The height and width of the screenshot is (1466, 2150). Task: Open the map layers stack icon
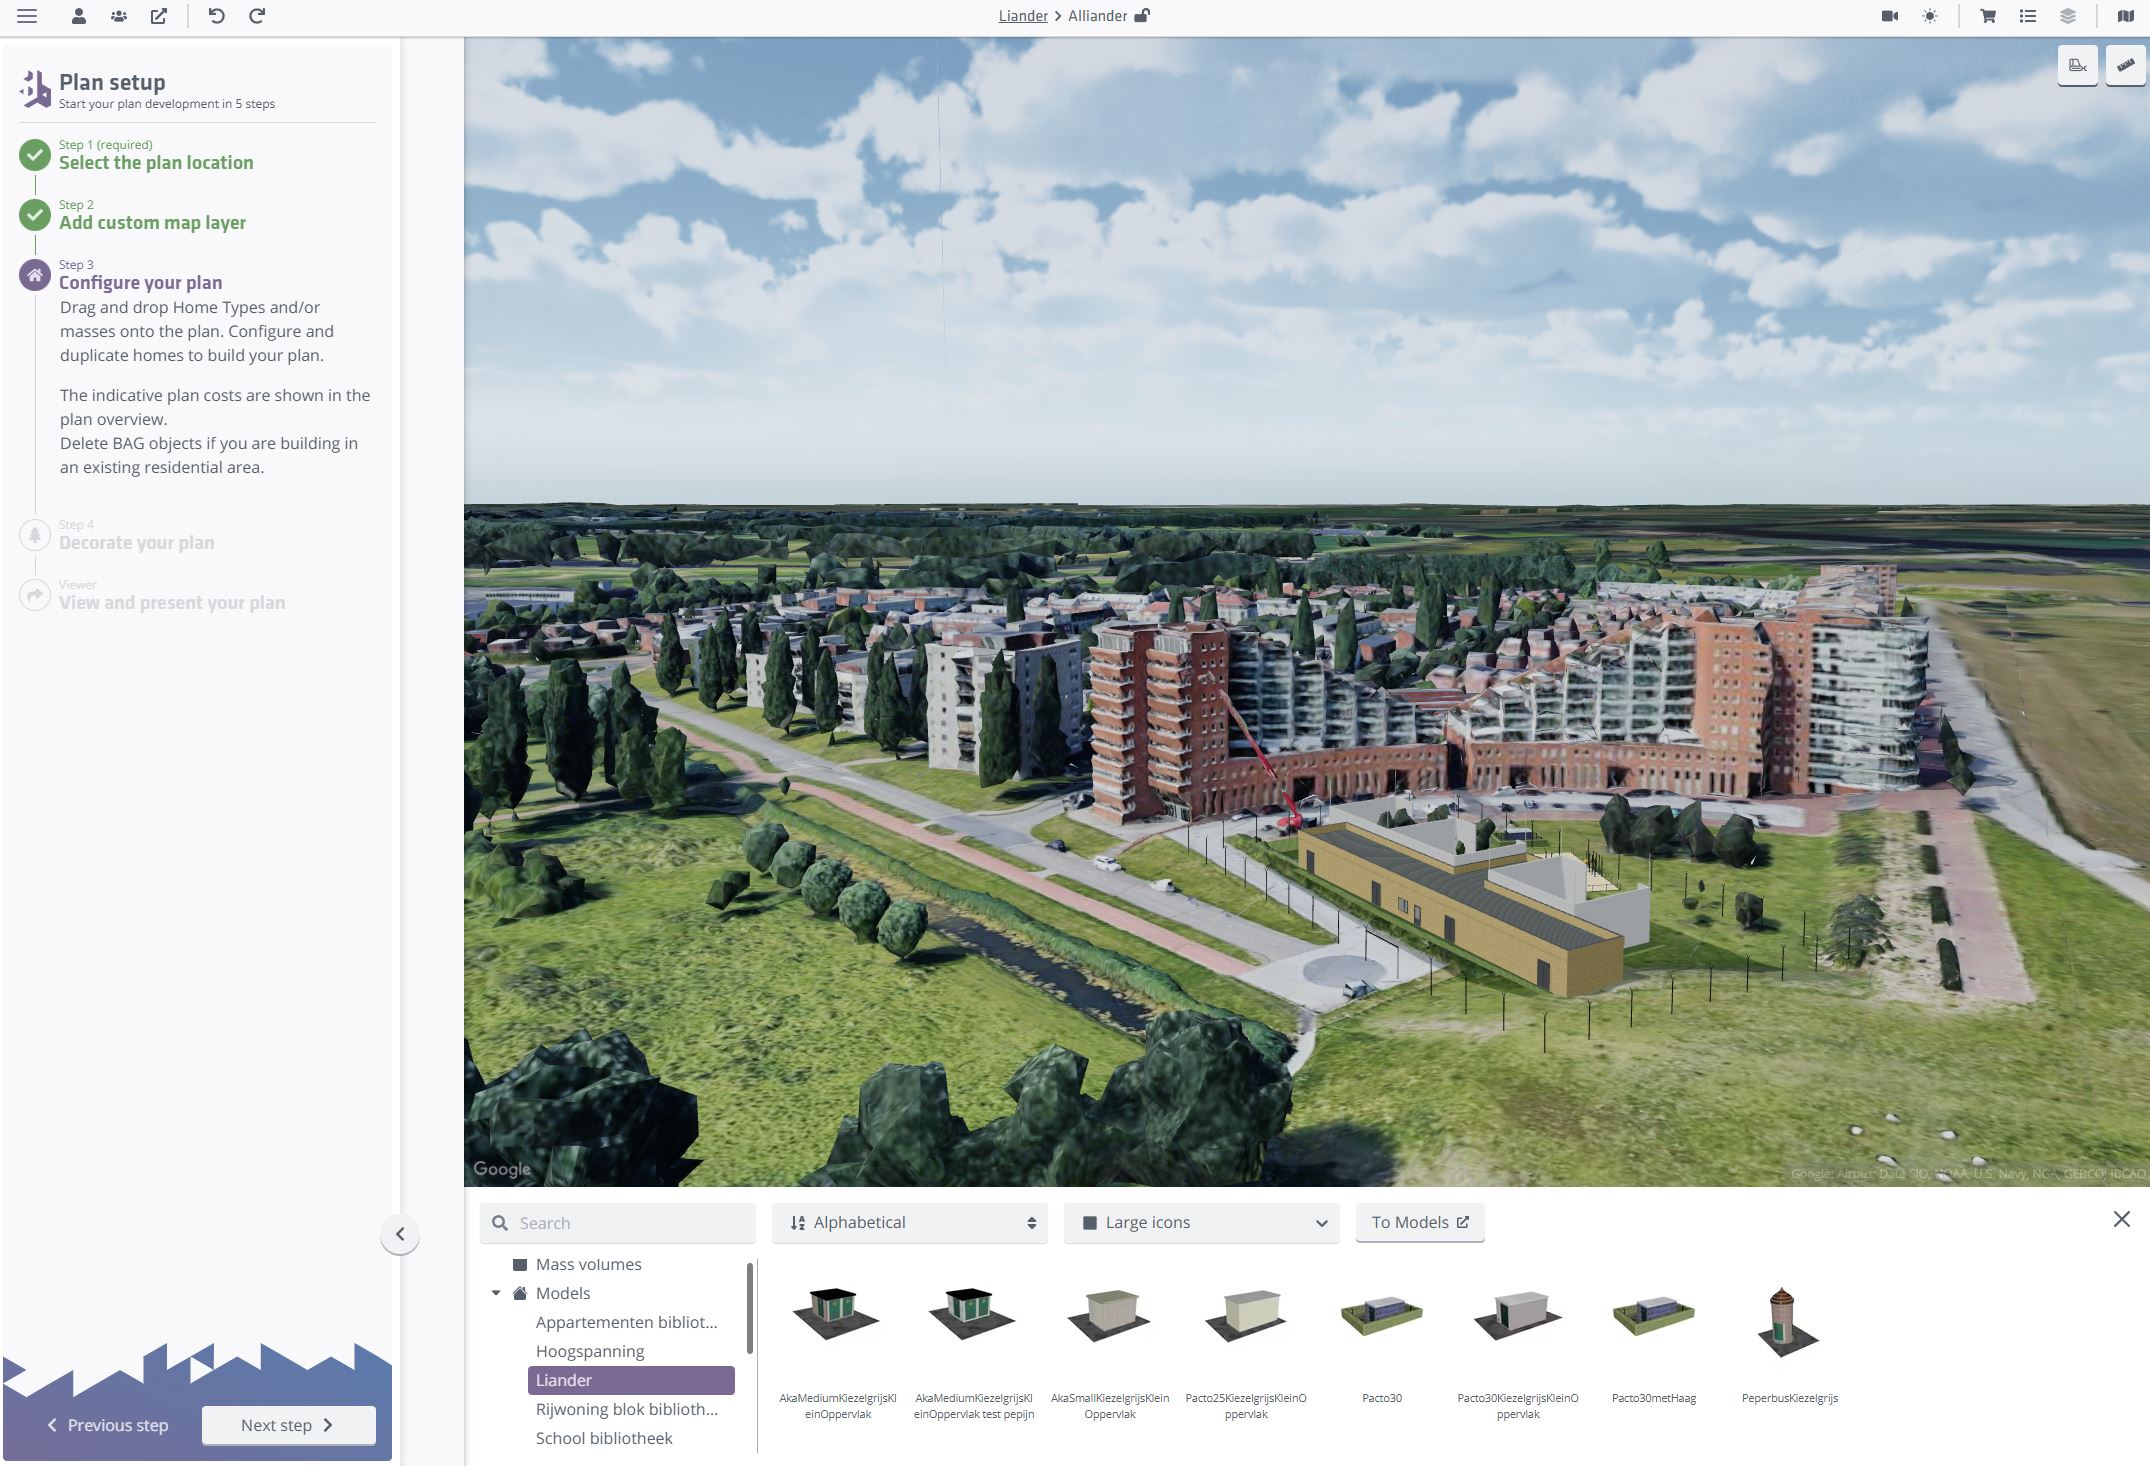2067,16
